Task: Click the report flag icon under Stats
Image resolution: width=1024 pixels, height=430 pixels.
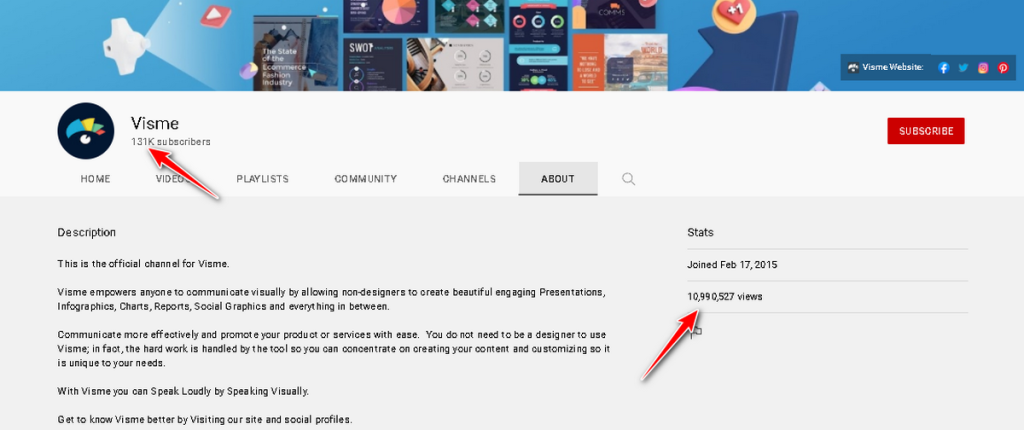Action: (x=696, y=331)
